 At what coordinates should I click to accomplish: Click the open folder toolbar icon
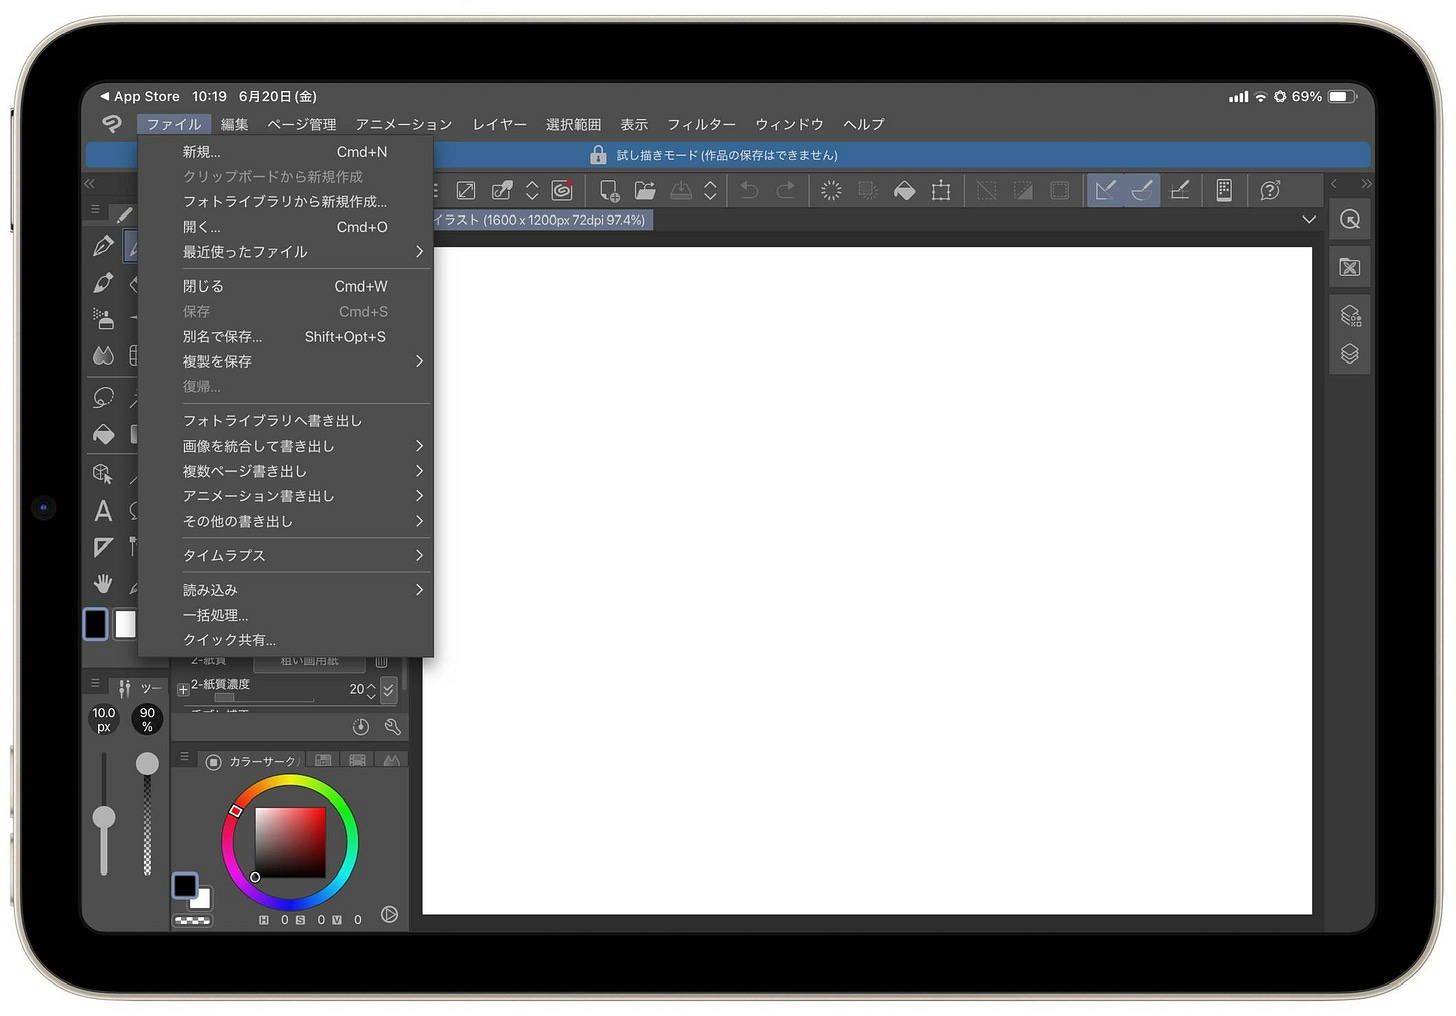[x=645, y=190]
